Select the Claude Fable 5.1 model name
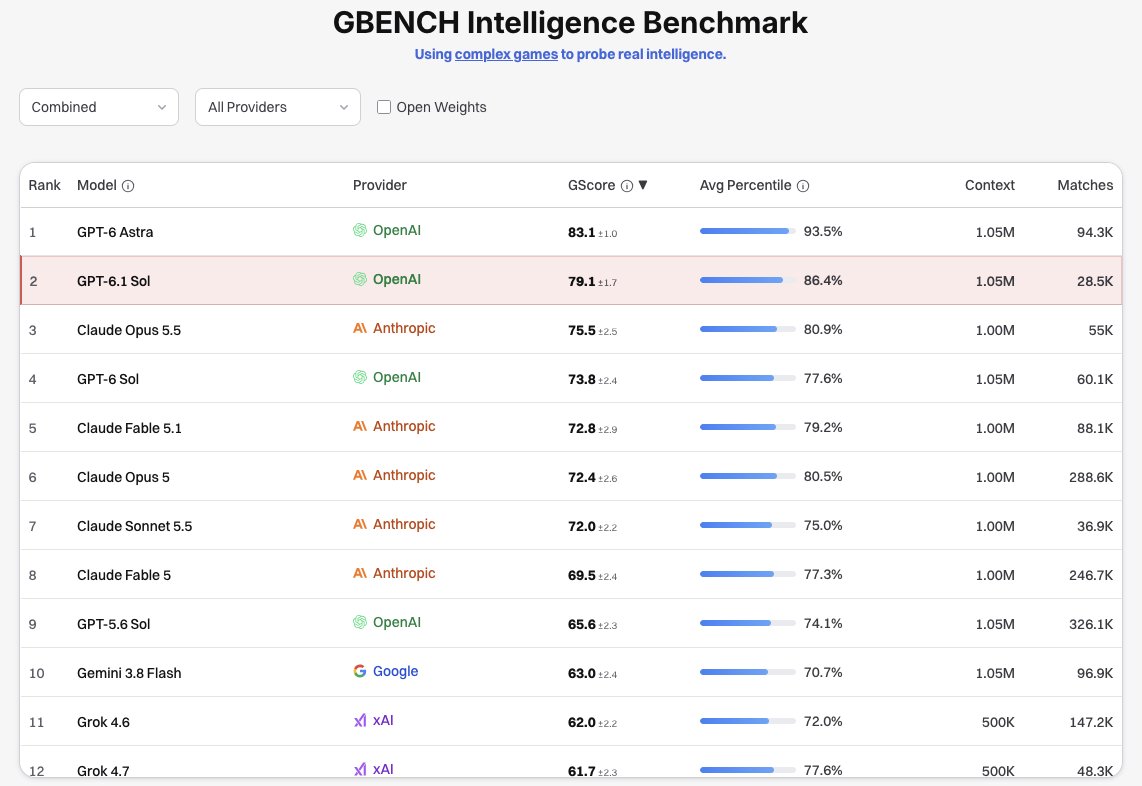Screen dimensions: 1142x786 click(130, 428)
